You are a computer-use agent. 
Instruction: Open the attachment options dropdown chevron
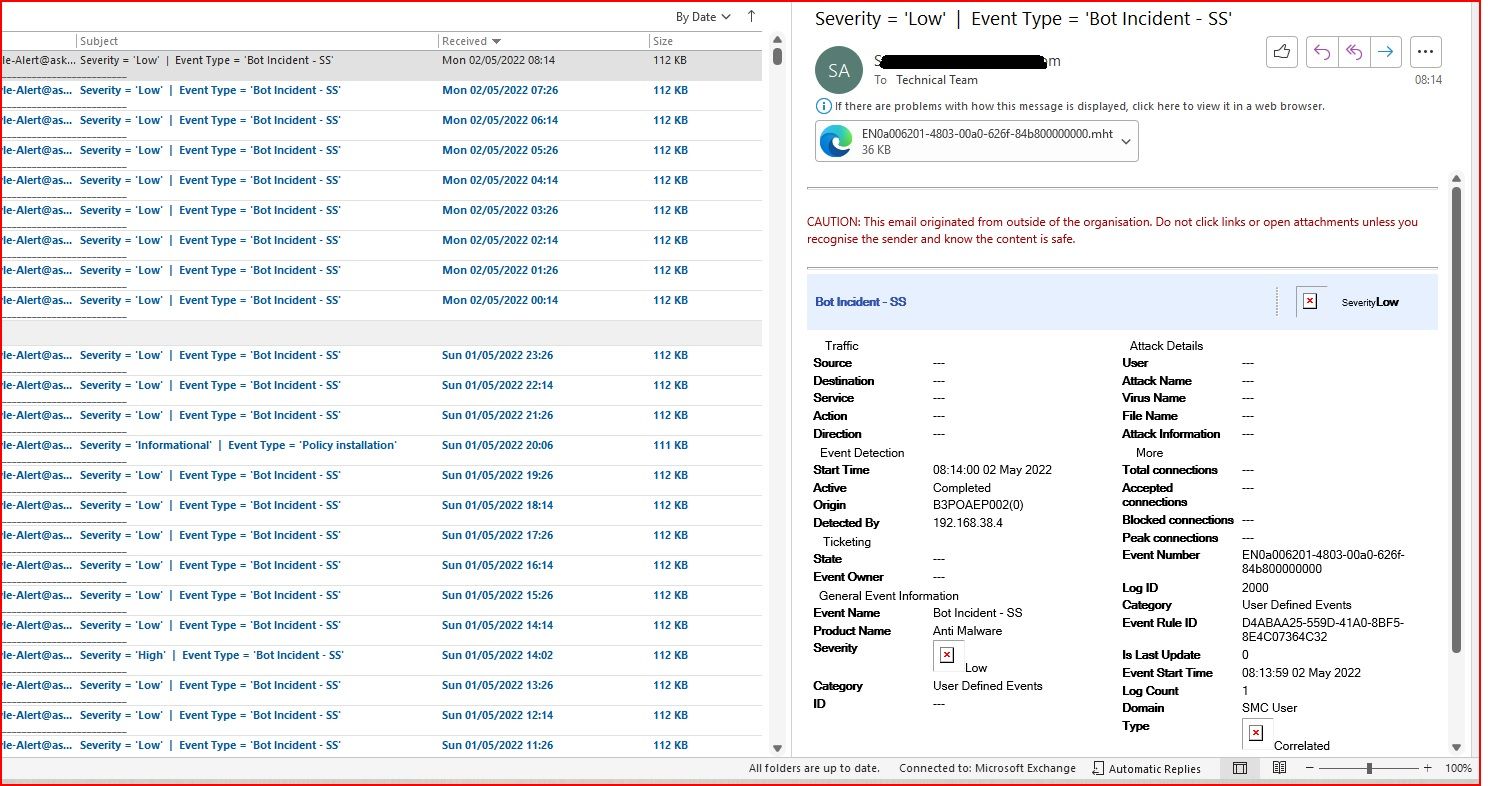pyautogui.click(x=1123, y=140)
